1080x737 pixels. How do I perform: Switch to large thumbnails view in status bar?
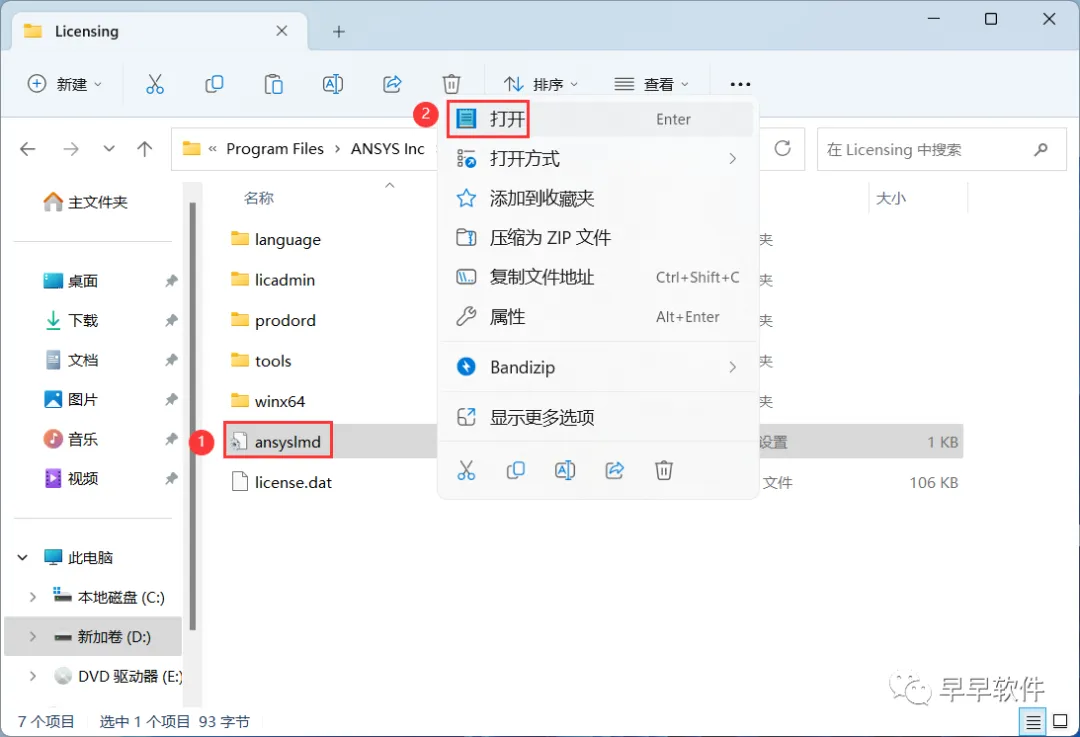pyautogui.click(x=1061, y=722)
